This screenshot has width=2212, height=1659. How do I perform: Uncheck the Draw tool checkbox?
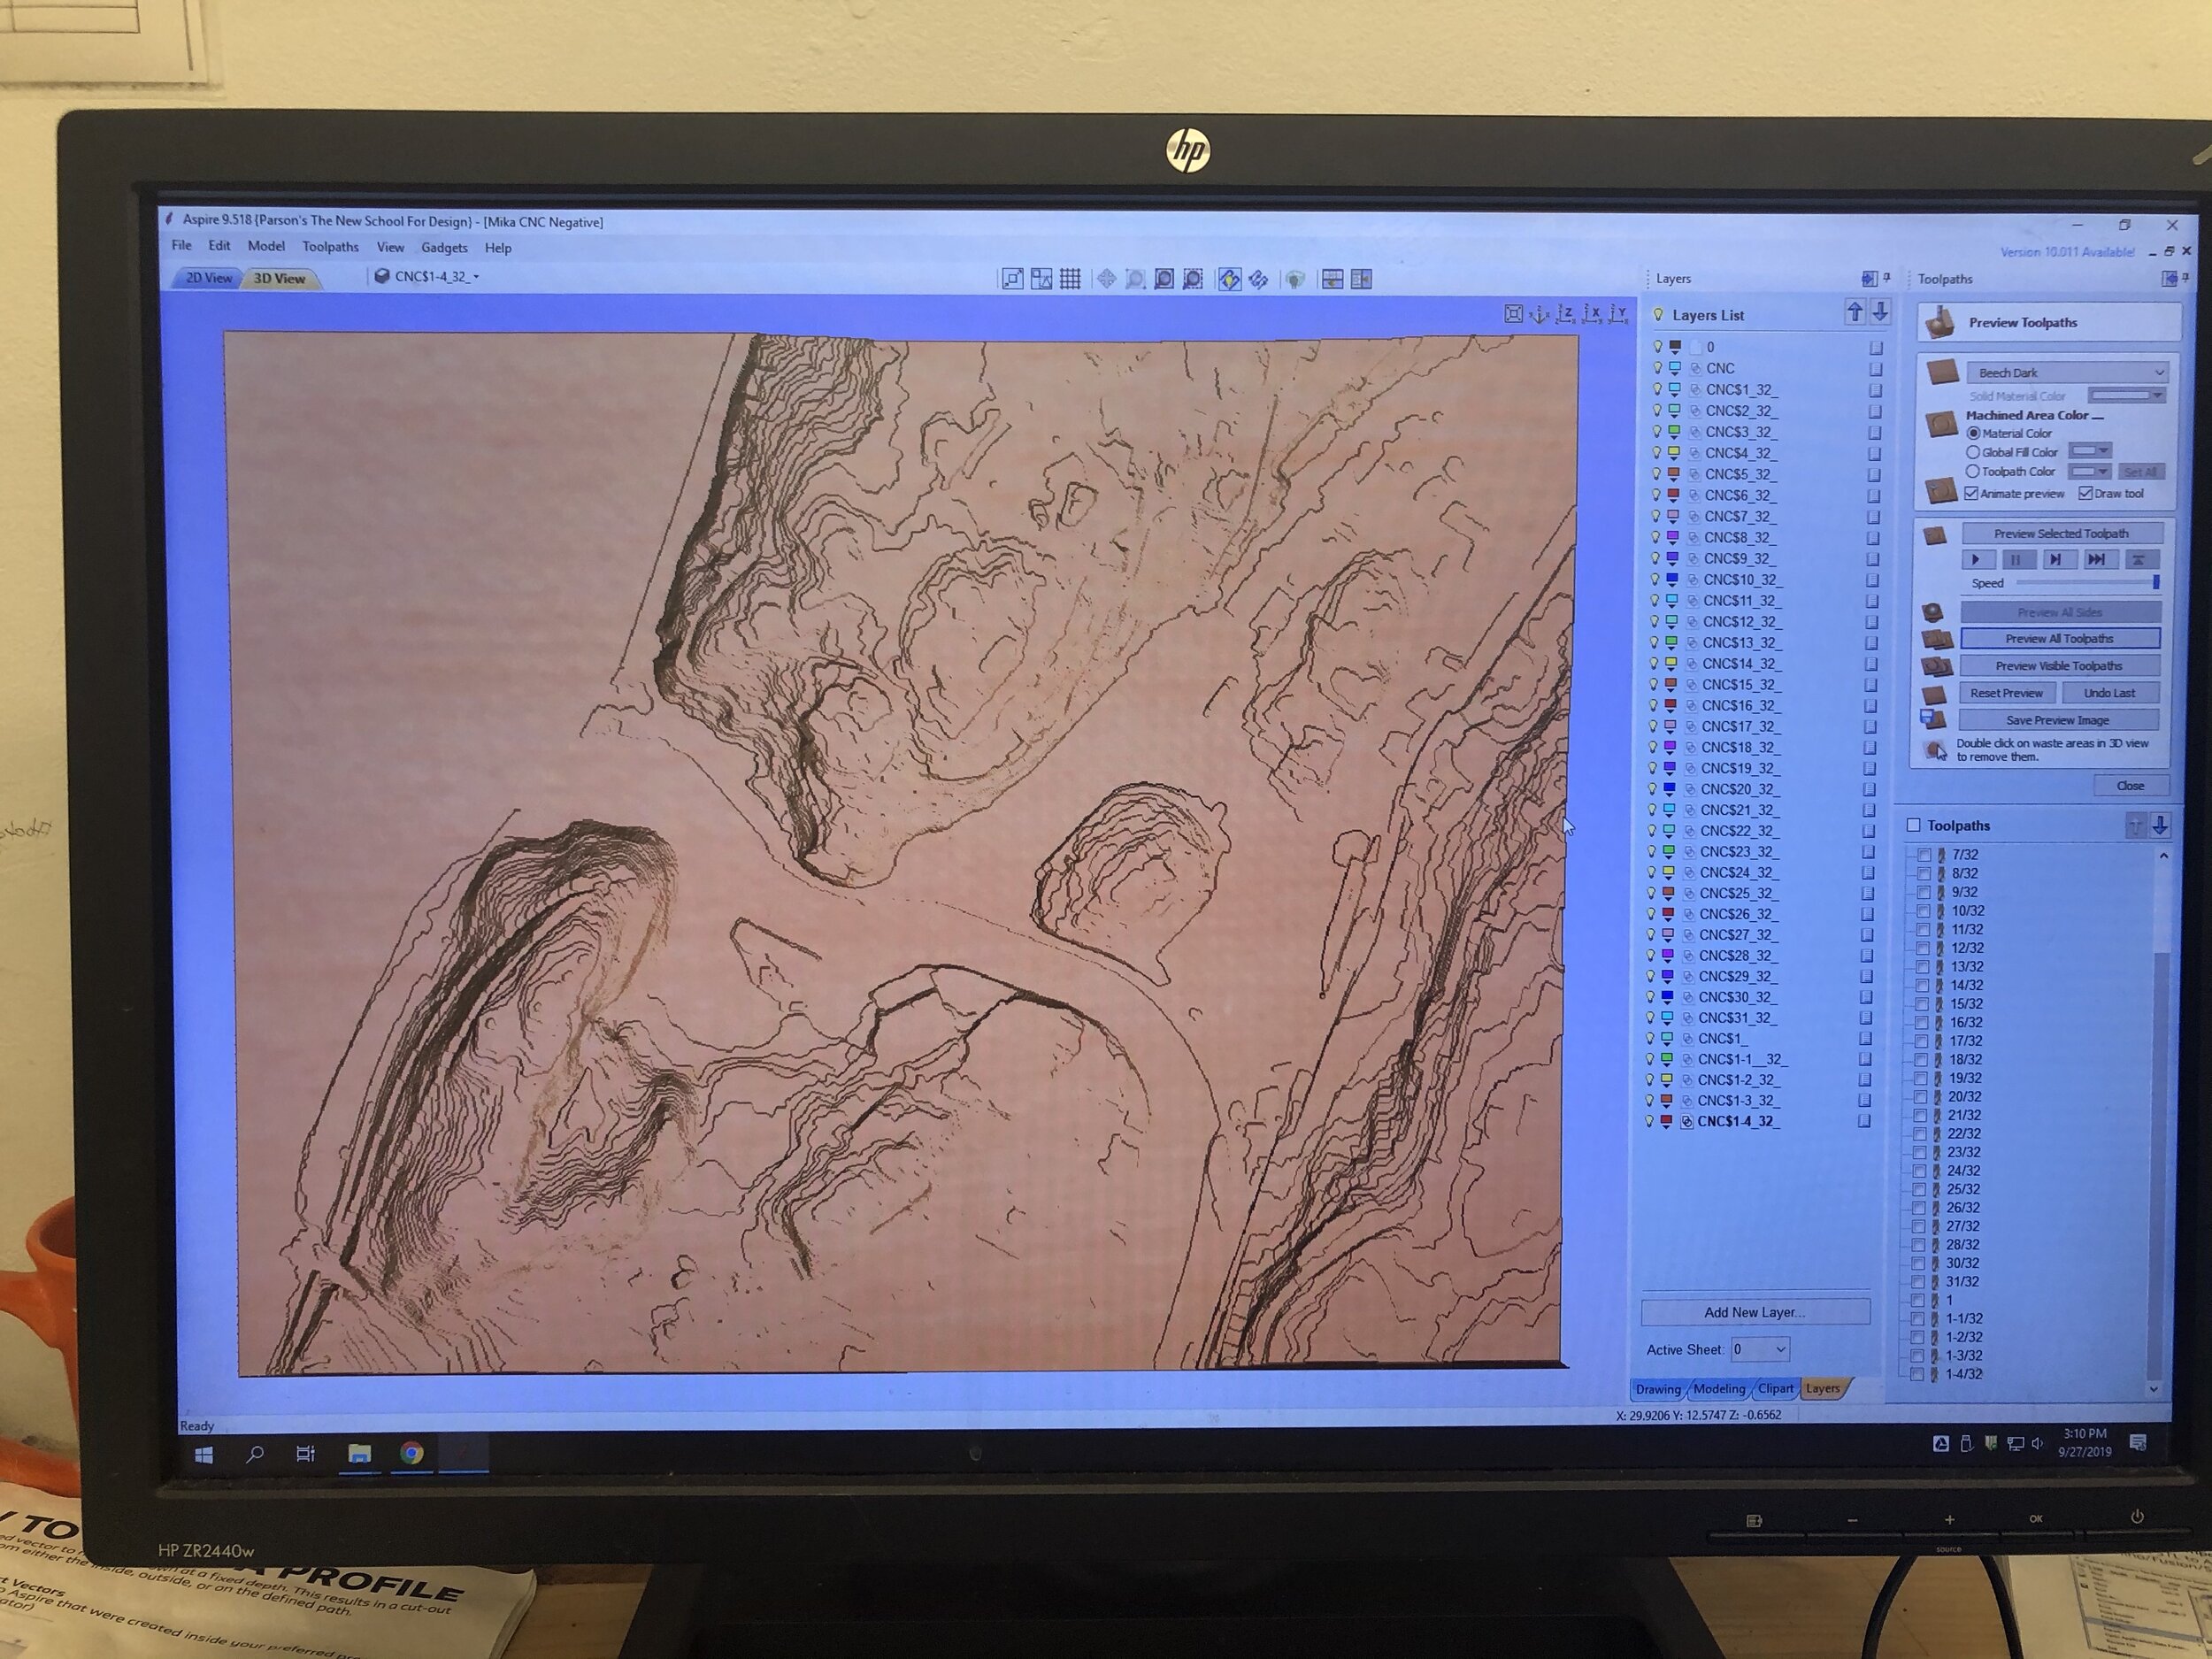pyautogui.click(x=2085, y=493)
